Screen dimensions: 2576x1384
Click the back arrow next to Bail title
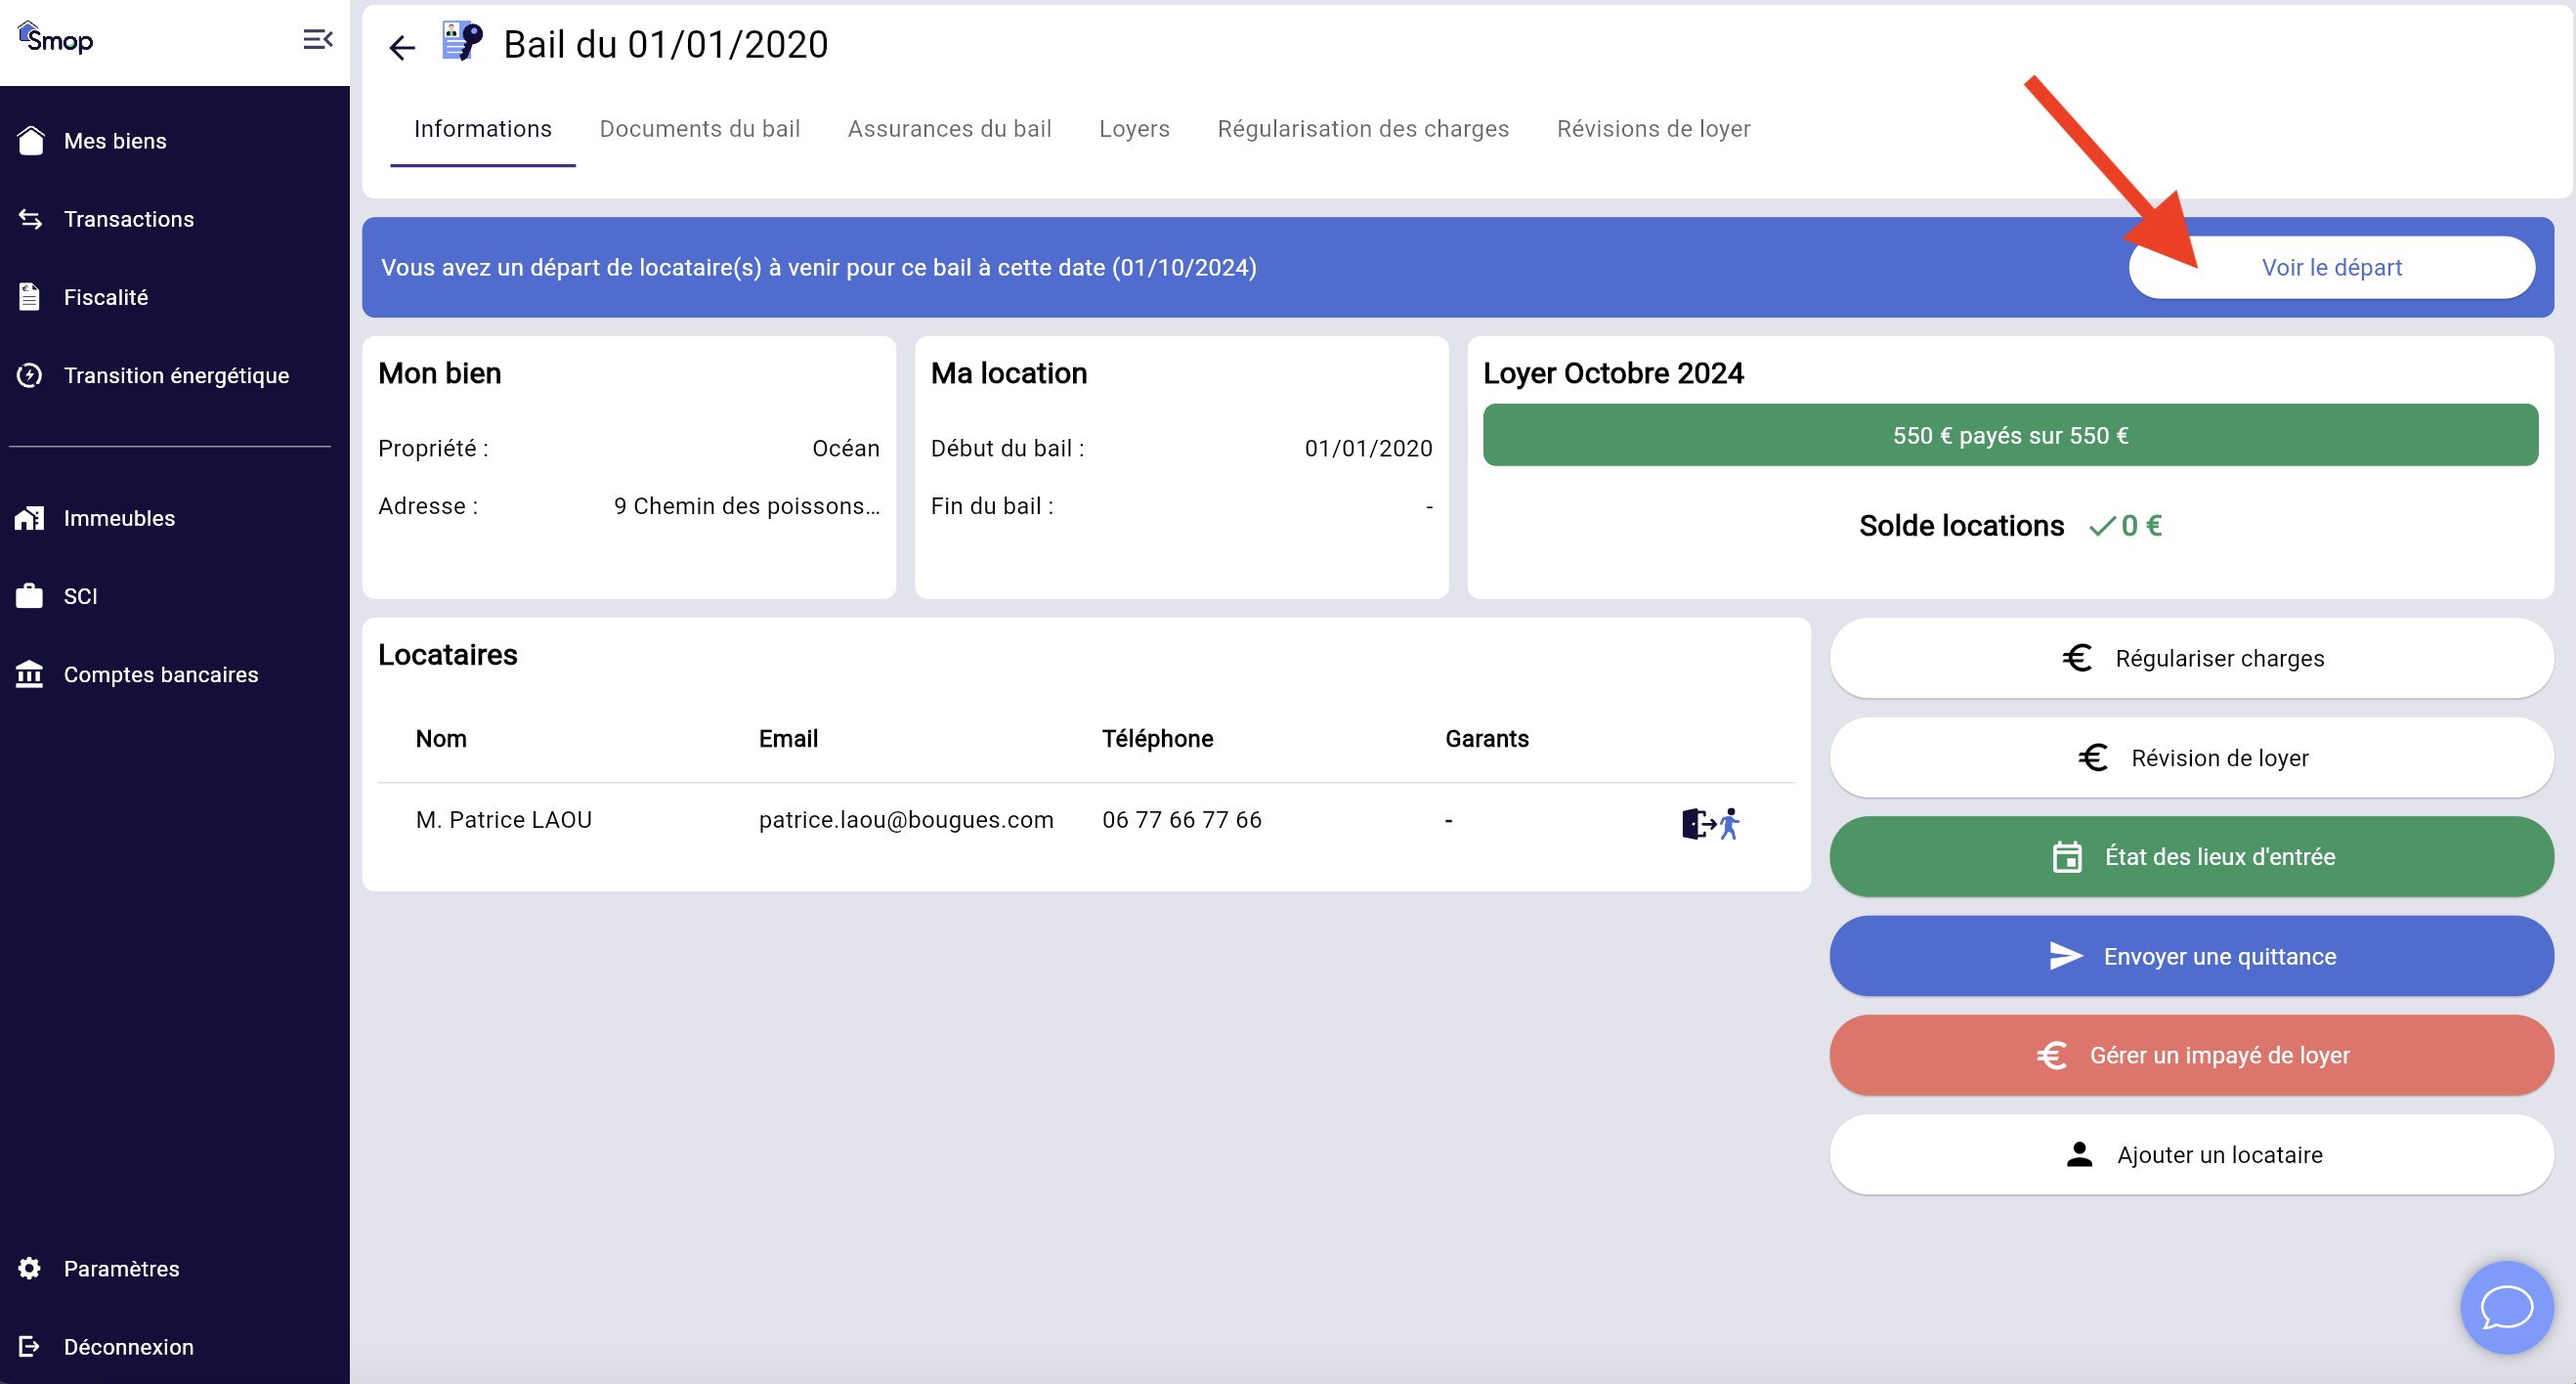402,47
